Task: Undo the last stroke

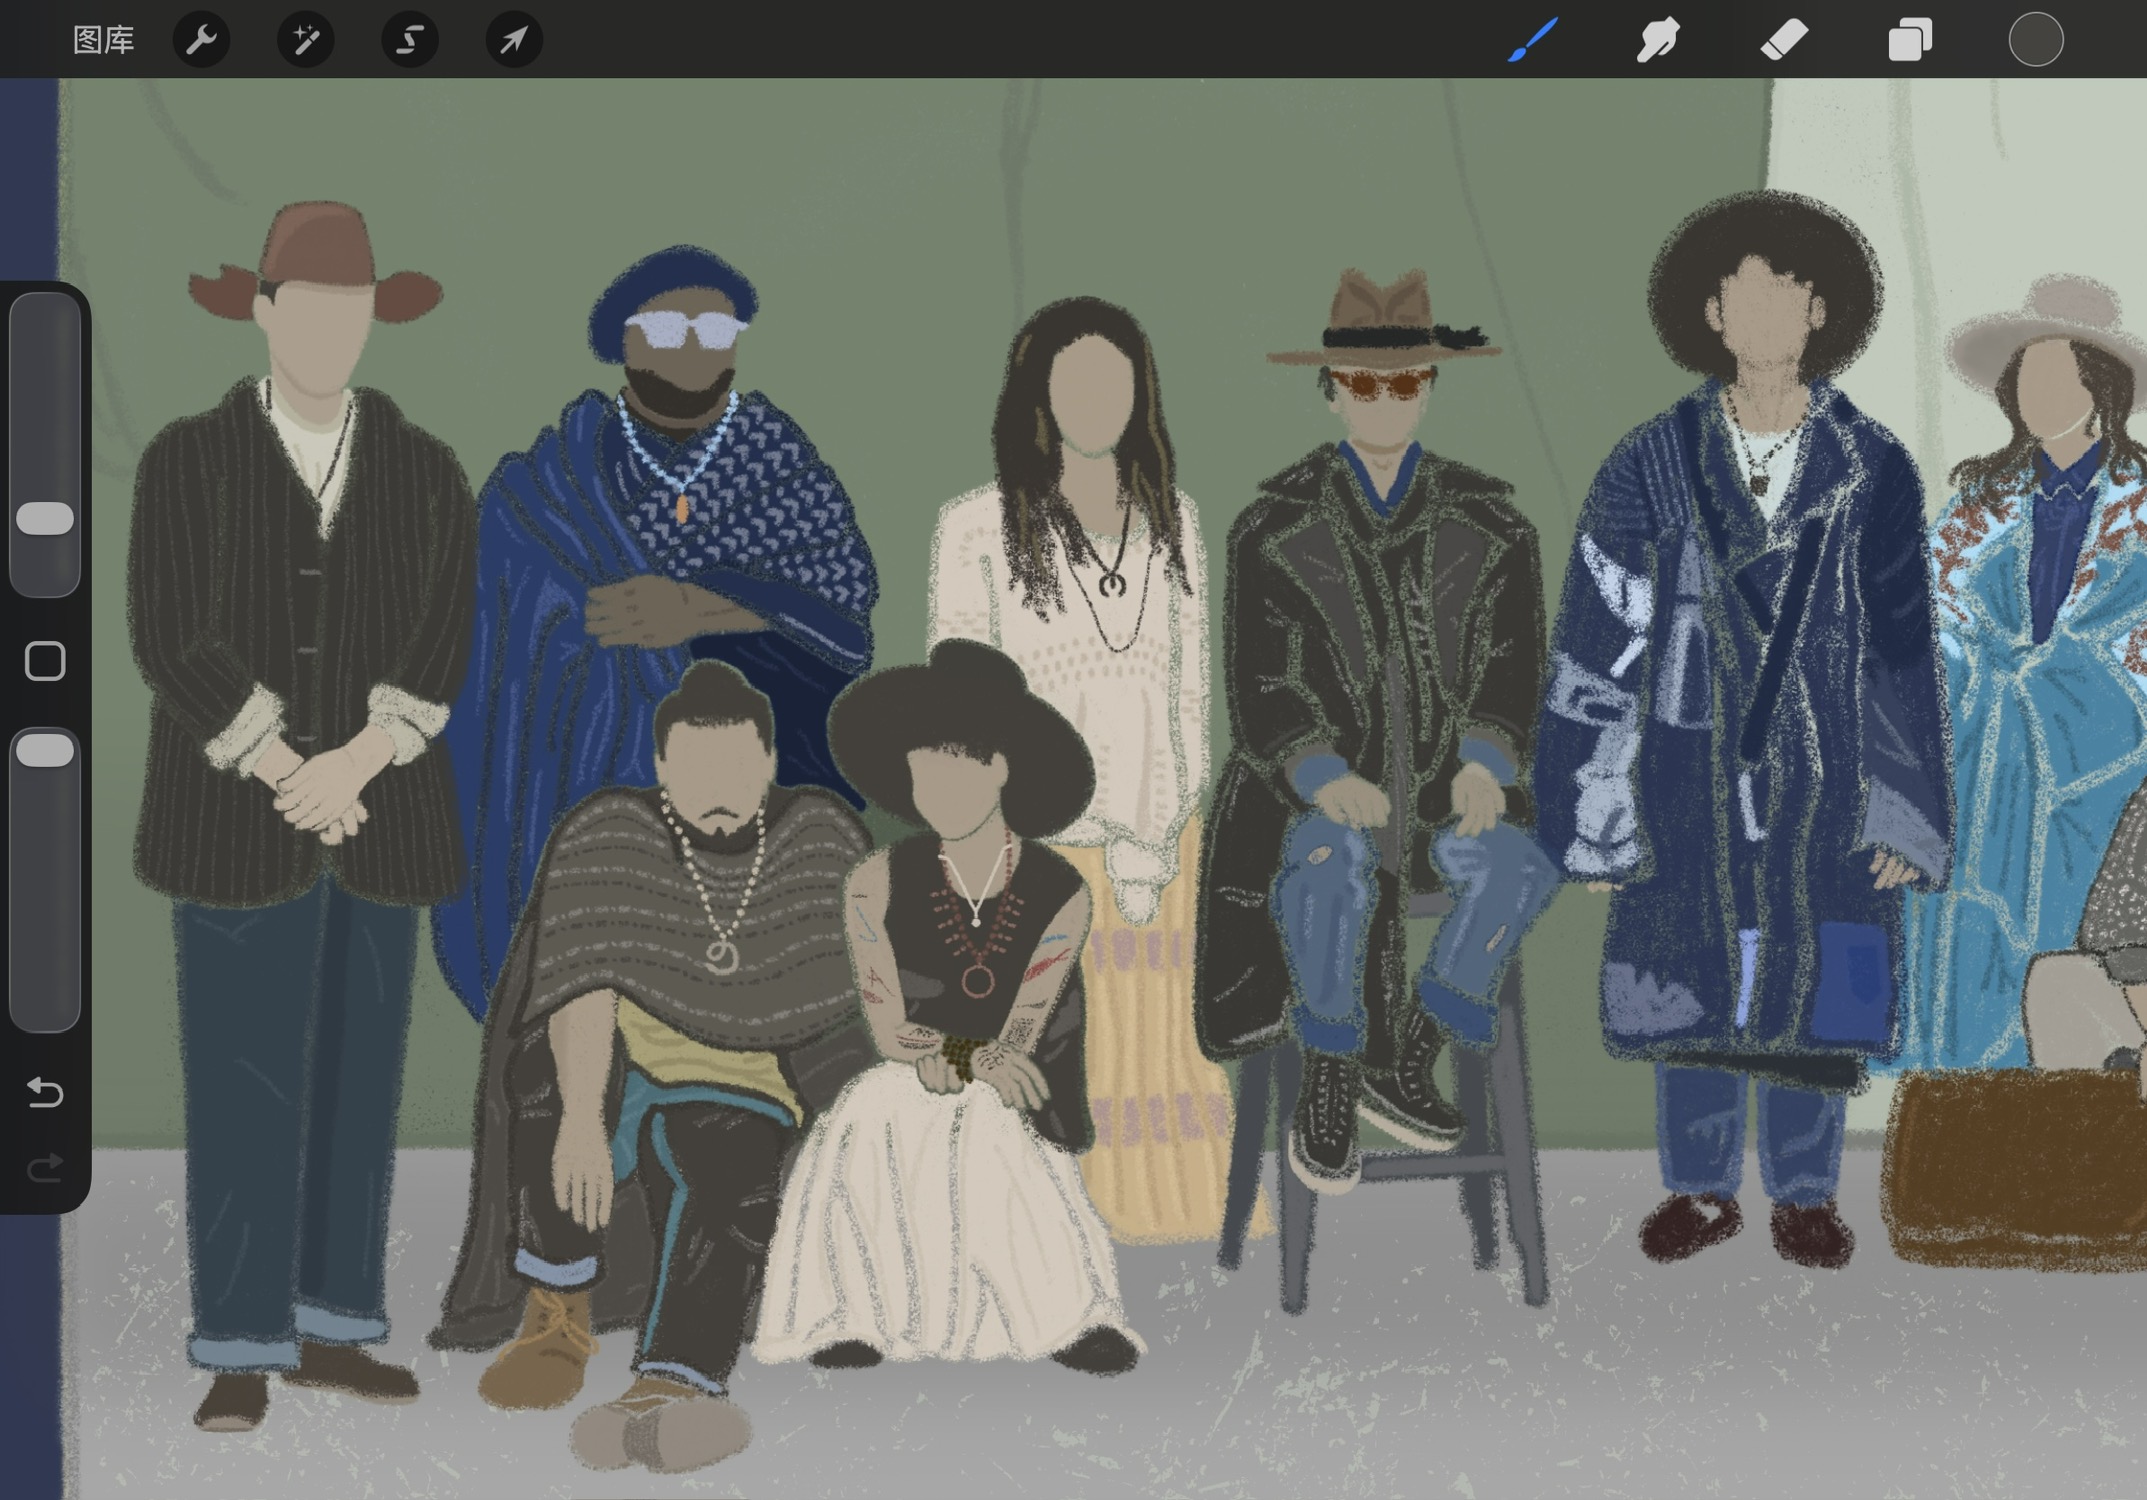Action: pyautogui.click(x=45, y=1092)
